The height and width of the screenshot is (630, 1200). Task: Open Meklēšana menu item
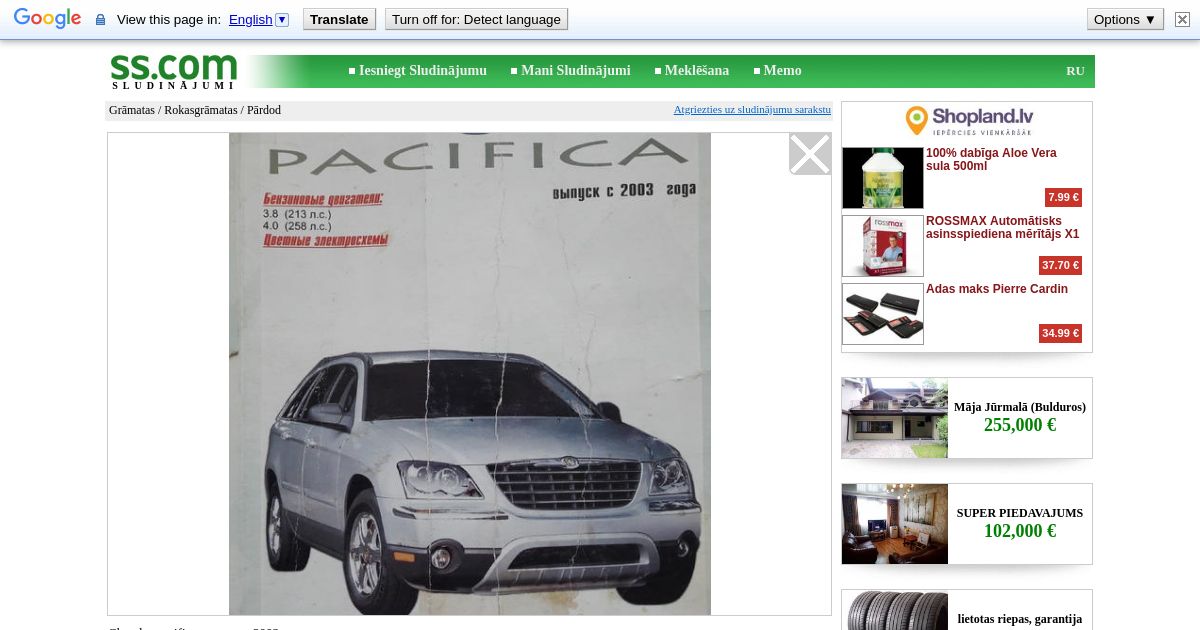coord(697,71)
